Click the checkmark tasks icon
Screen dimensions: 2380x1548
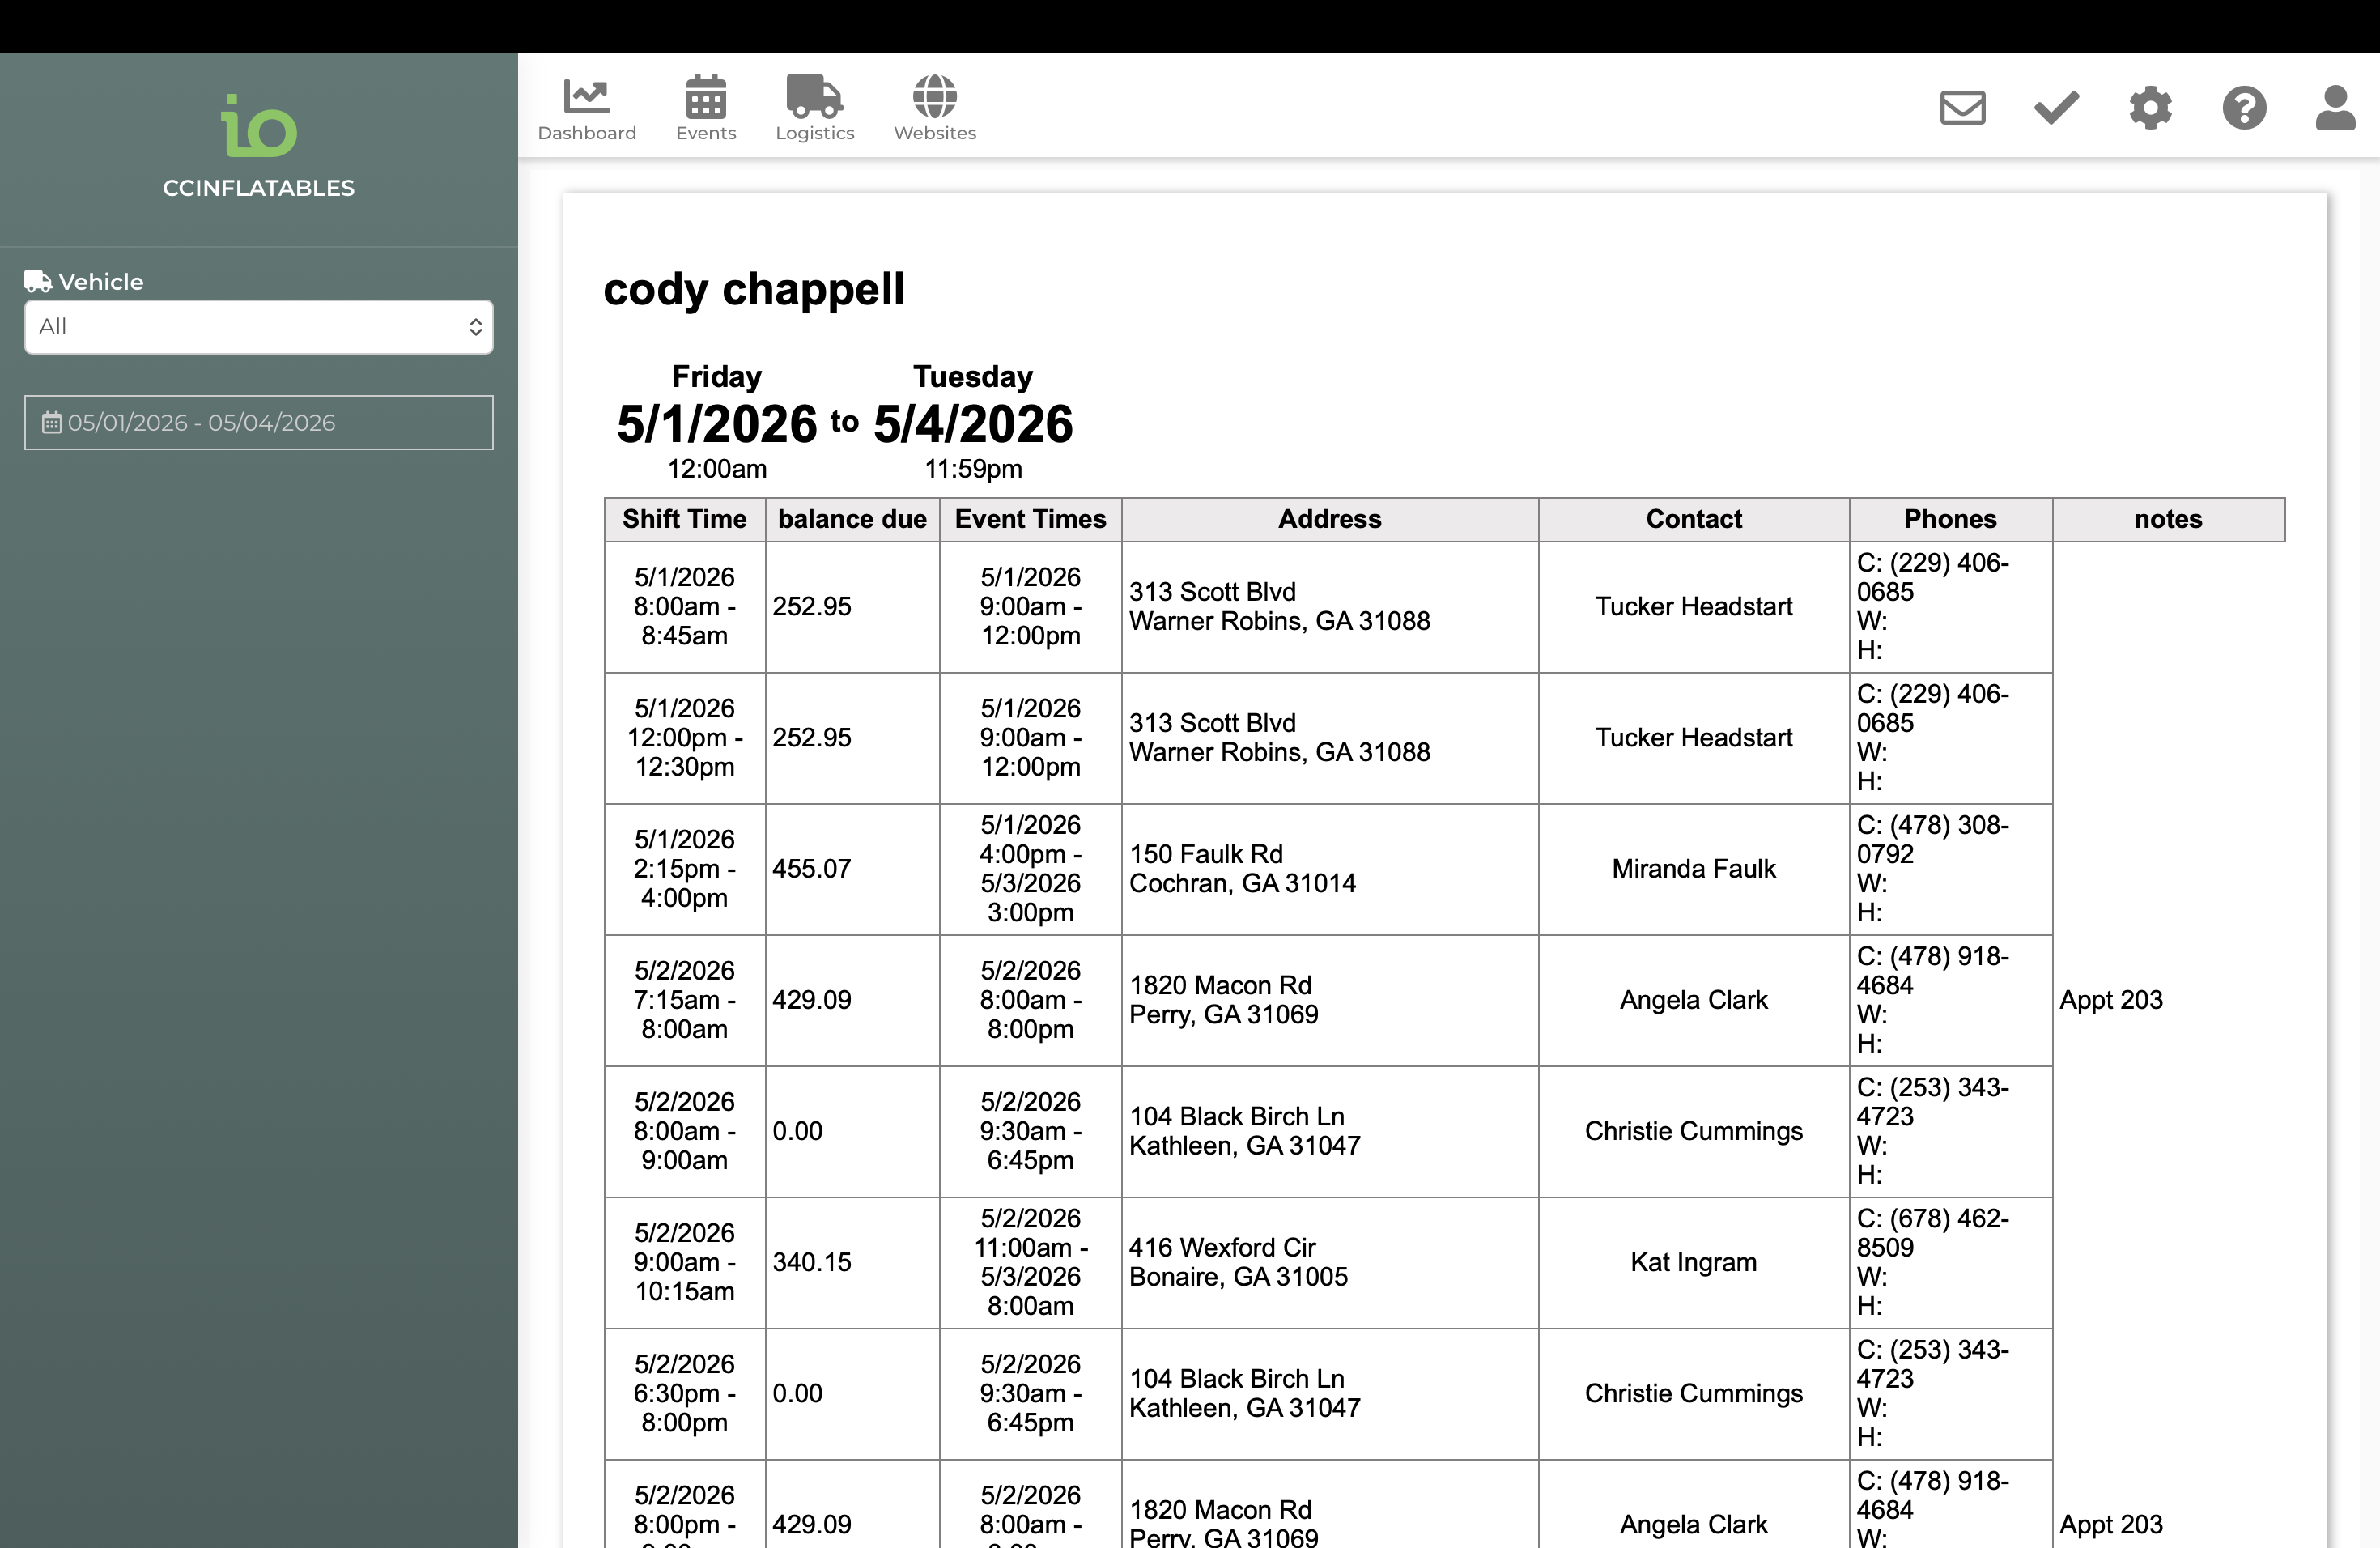point(2056,107)
